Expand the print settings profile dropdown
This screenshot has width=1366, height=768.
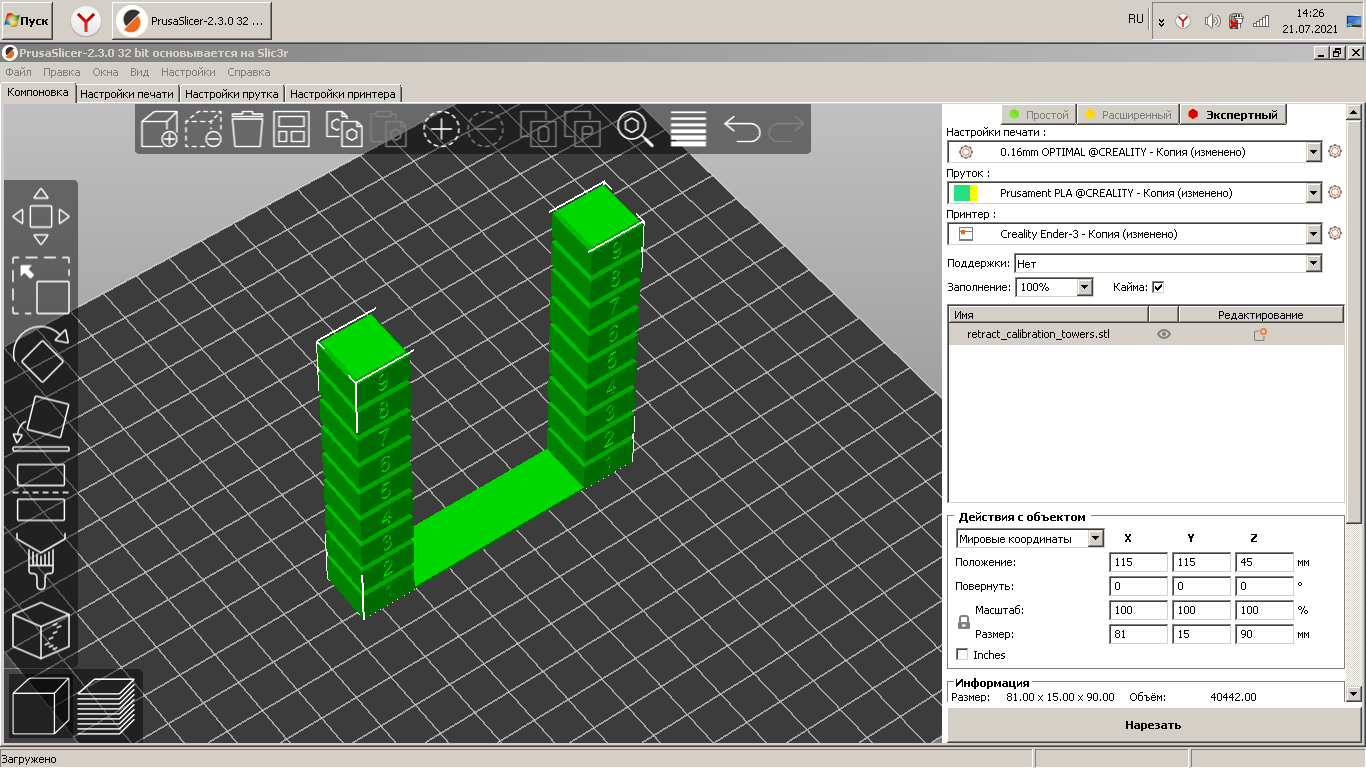pyautogui.click(x=1314, y=152)
